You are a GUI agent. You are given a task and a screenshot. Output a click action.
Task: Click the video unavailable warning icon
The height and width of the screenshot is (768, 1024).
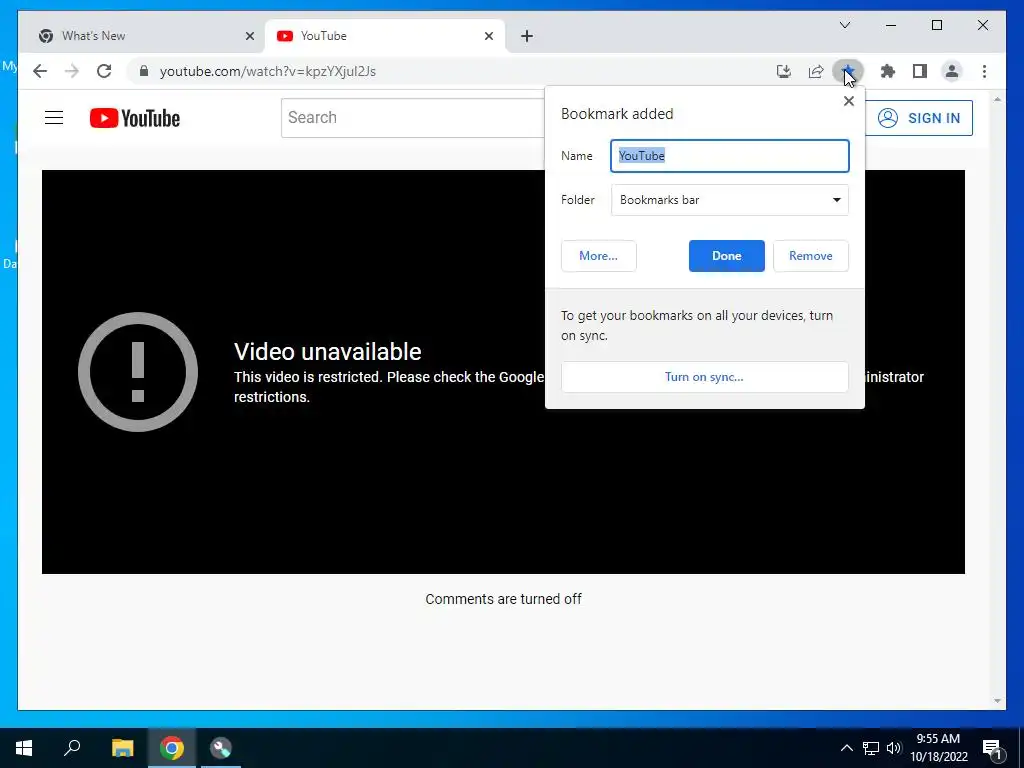click(x=138, y=372)
